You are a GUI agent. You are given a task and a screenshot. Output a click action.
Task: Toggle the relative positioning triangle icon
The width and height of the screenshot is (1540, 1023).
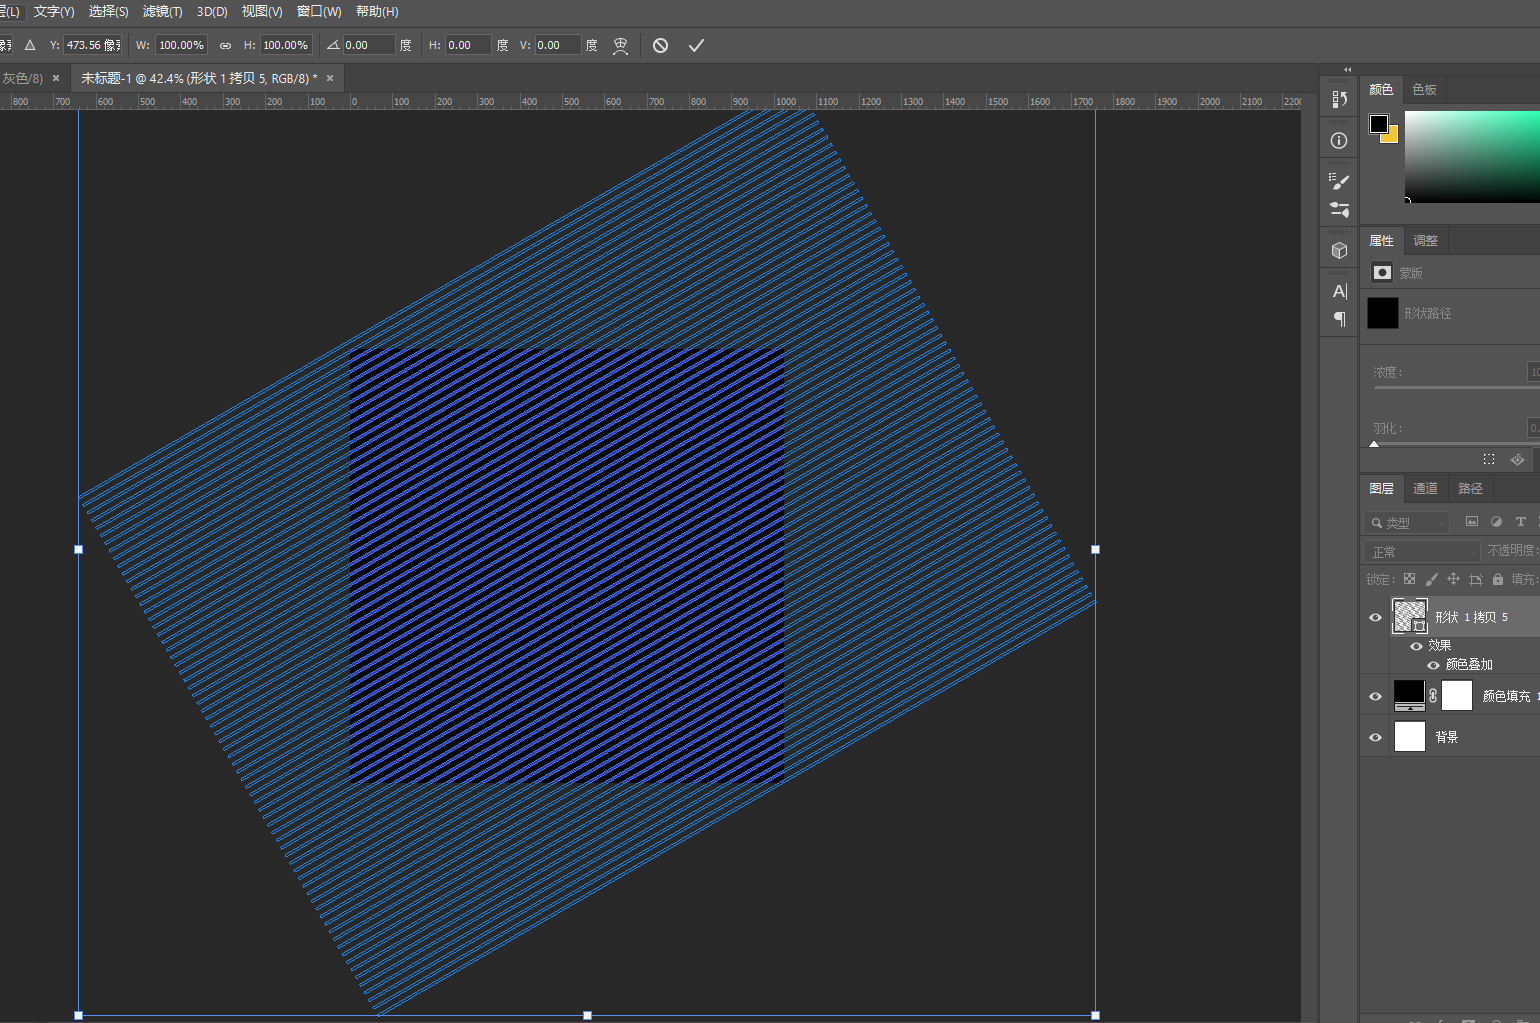coord(30,45)
